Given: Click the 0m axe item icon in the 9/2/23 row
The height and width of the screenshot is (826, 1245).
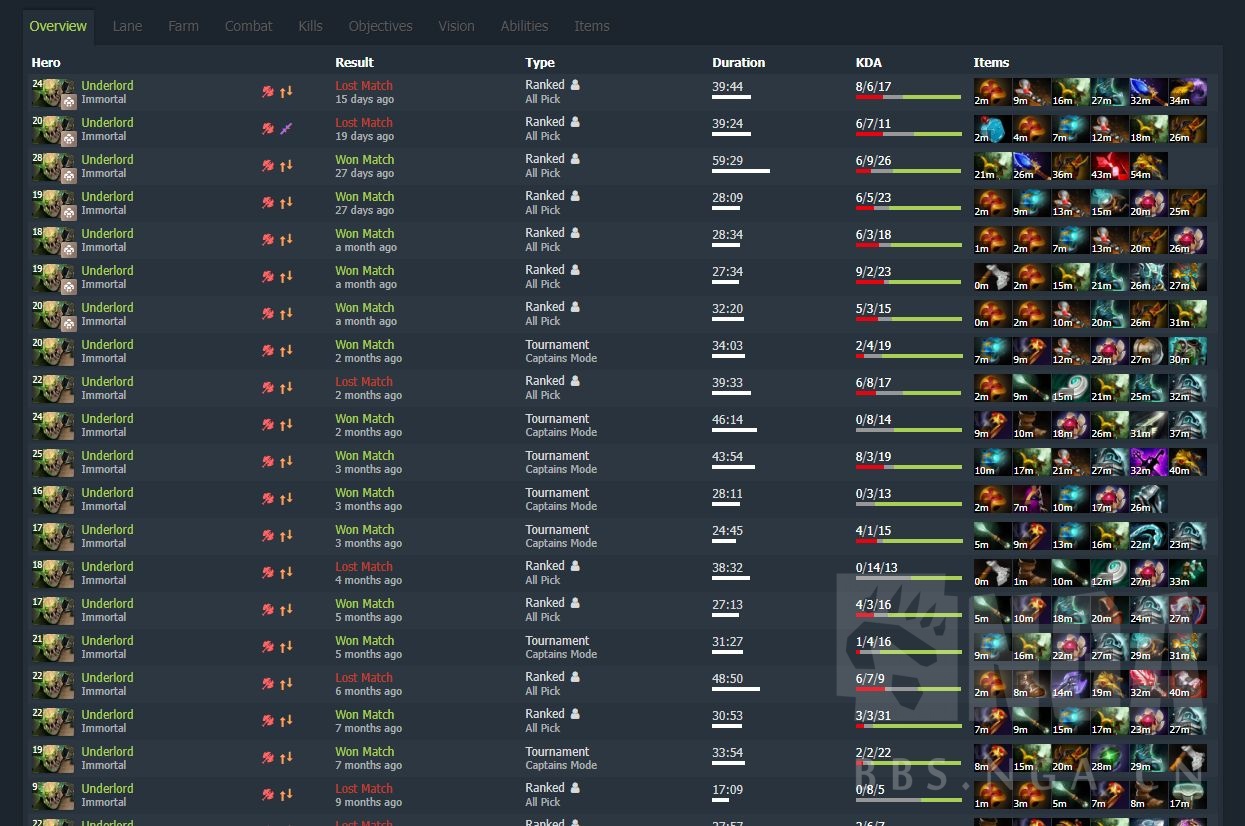Looking at the screenshot, I should pos(993,277).
